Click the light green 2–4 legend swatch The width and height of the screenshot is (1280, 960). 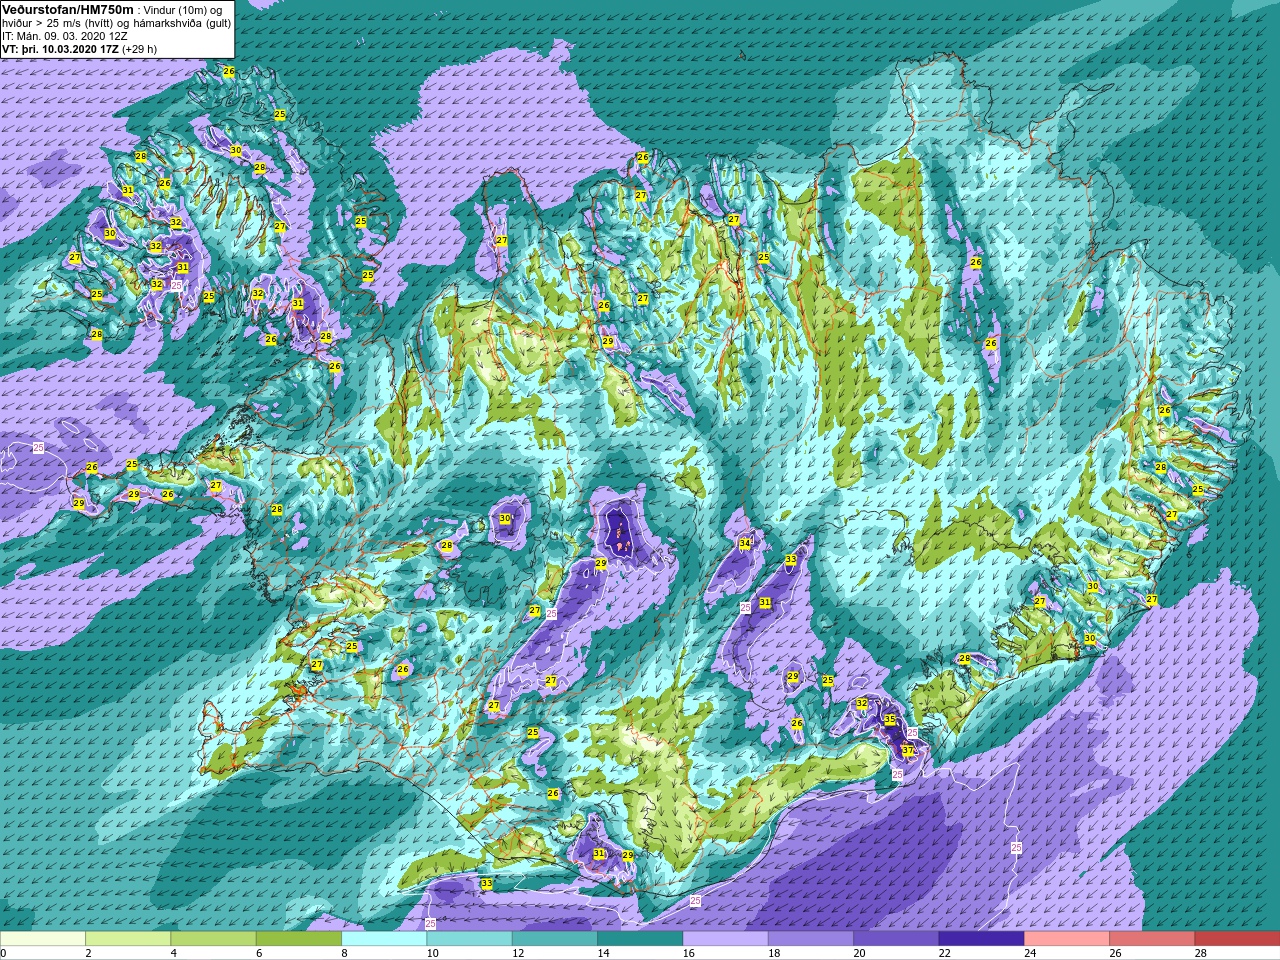click(128, 939)
